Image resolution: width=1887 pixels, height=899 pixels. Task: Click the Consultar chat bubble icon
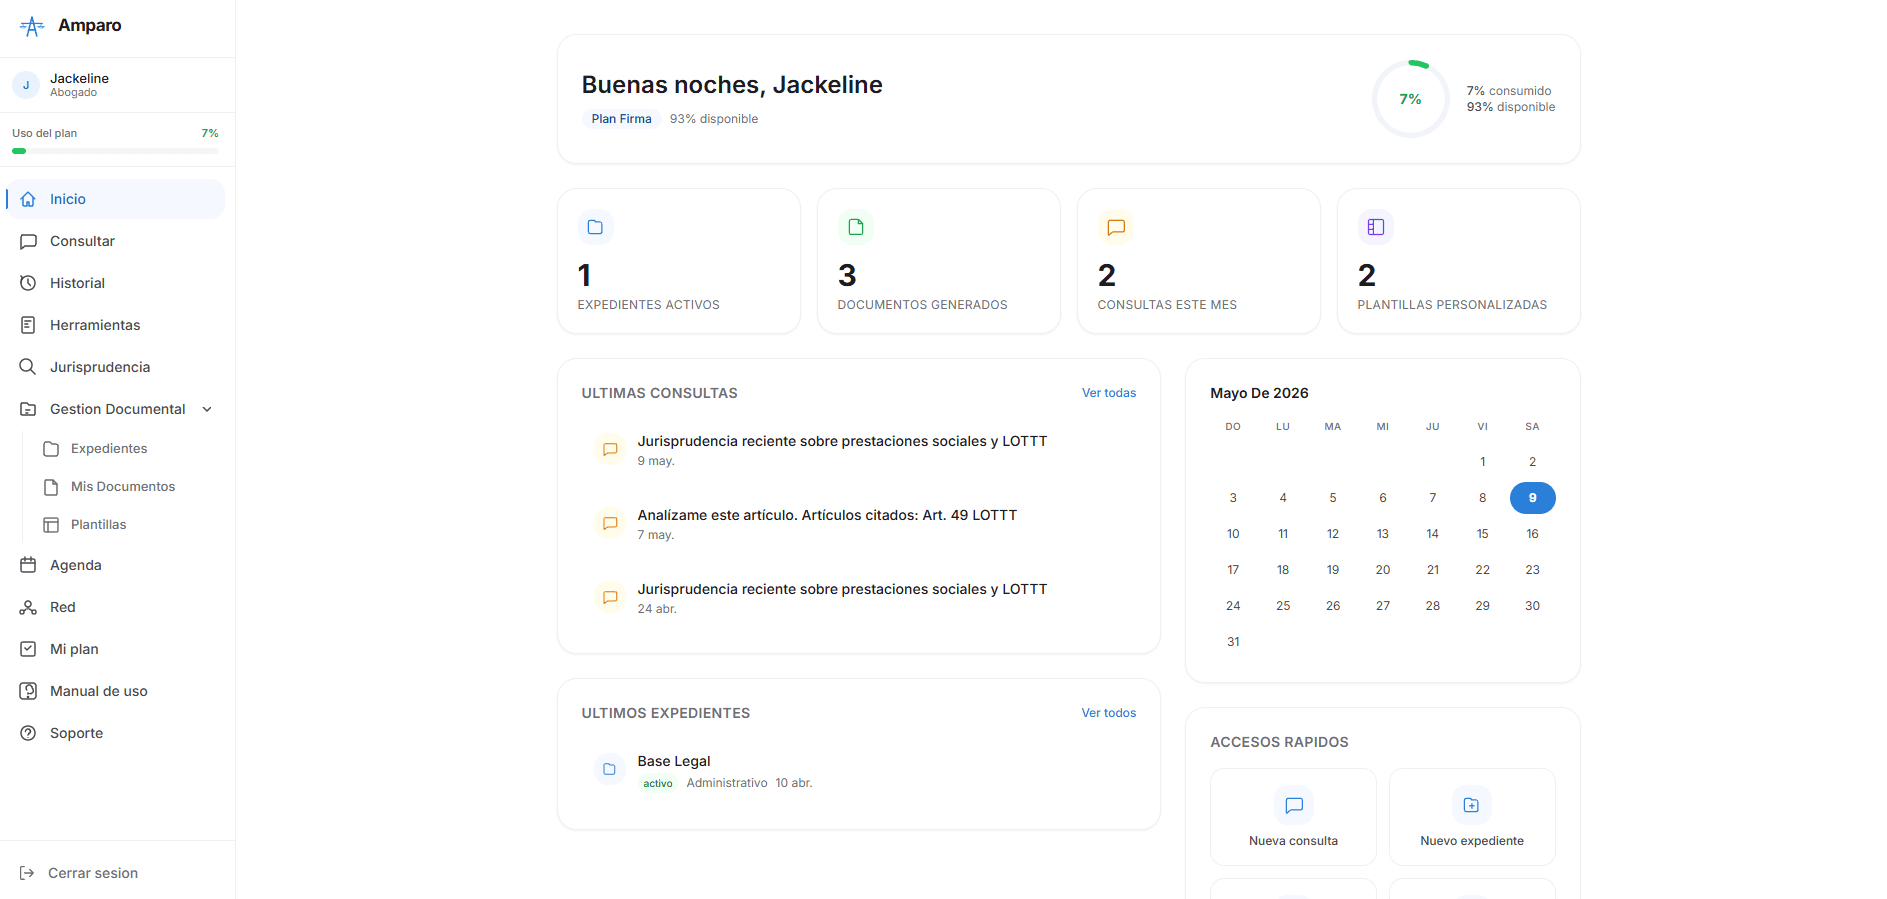28,241
